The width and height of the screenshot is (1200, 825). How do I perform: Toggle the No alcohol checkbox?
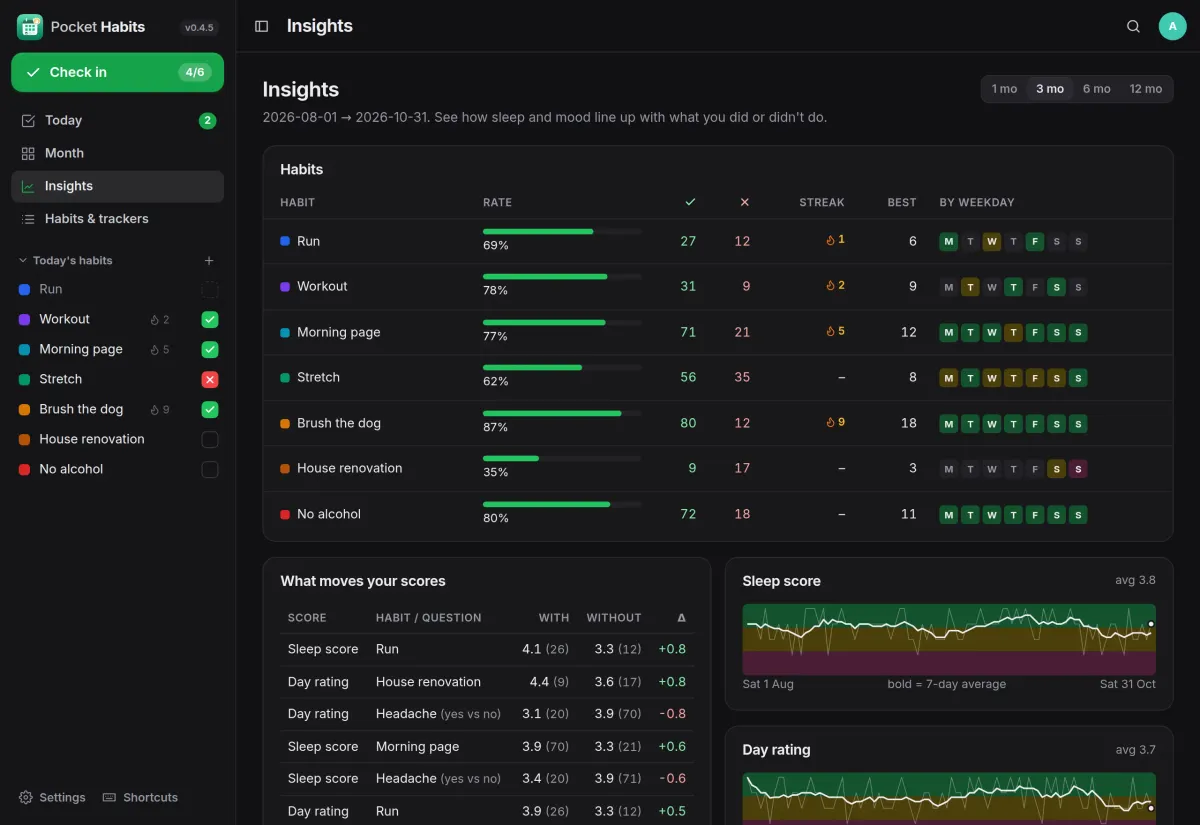210,470
